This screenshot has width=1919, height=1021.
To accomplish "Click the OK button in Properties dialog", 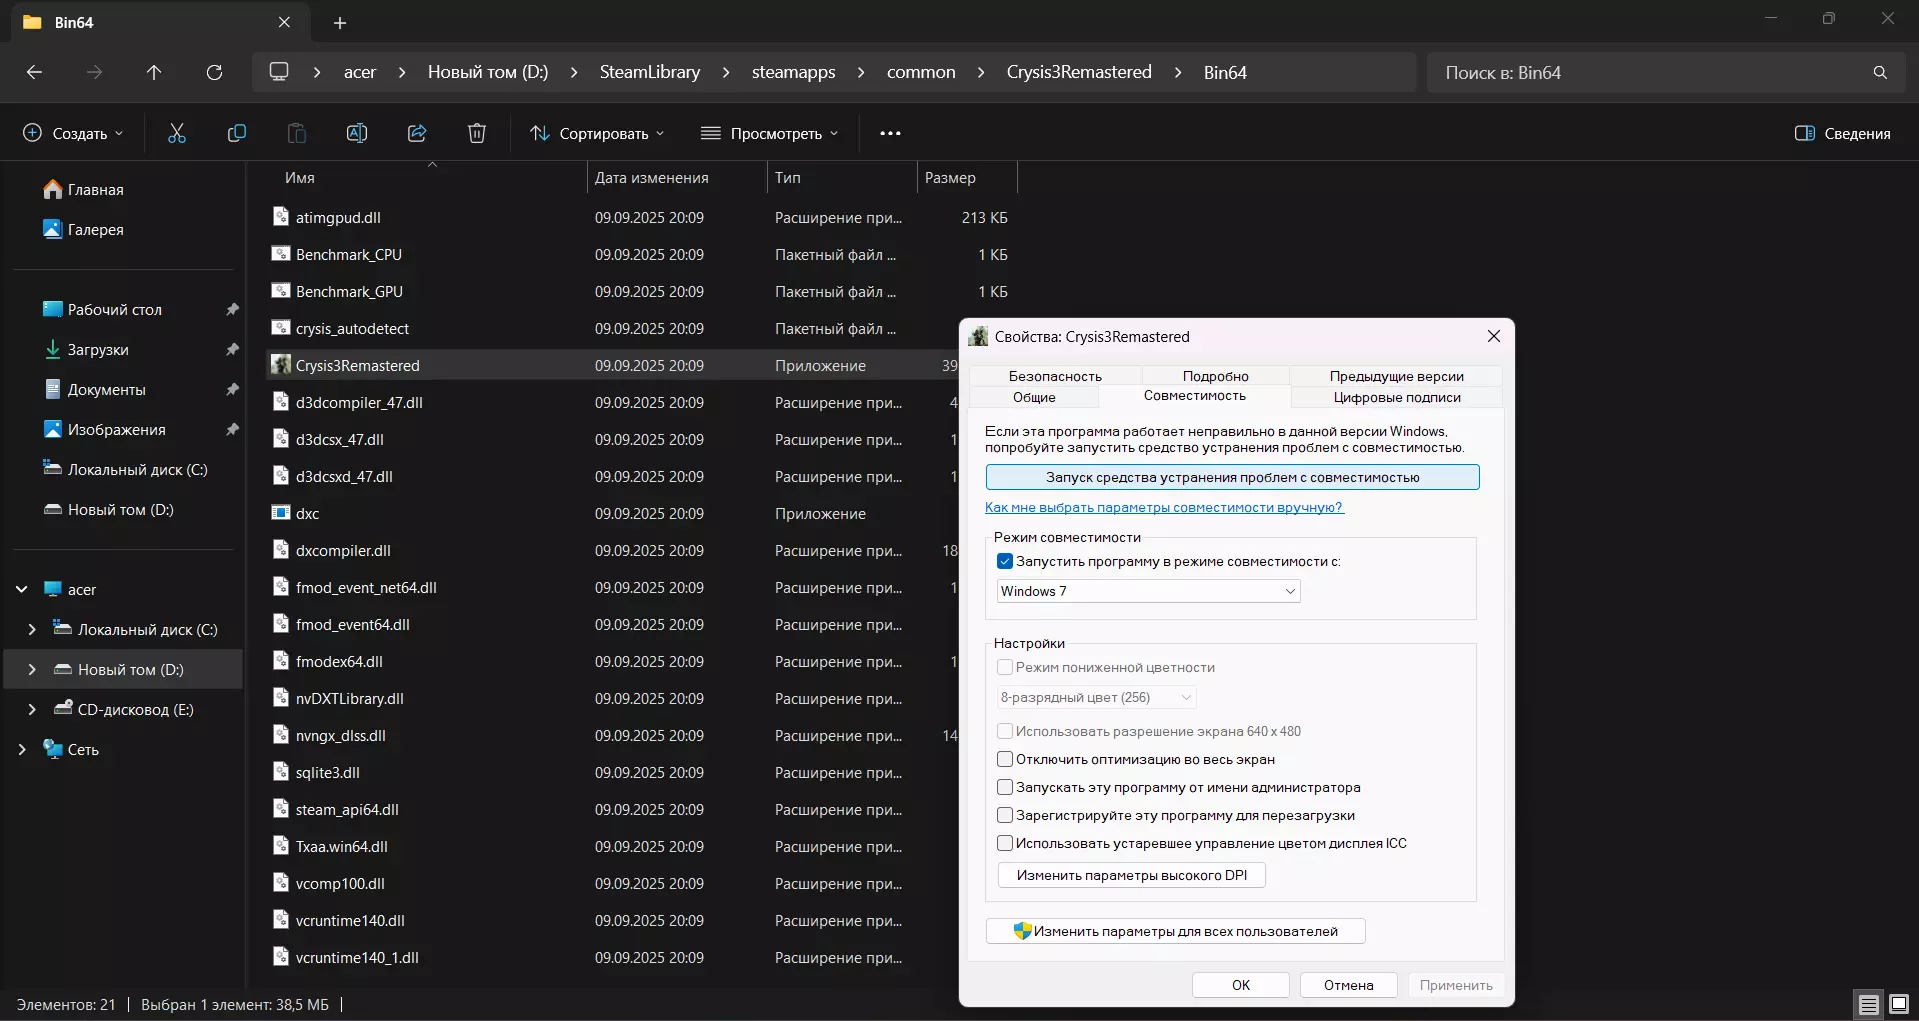I will (1240, 985).
